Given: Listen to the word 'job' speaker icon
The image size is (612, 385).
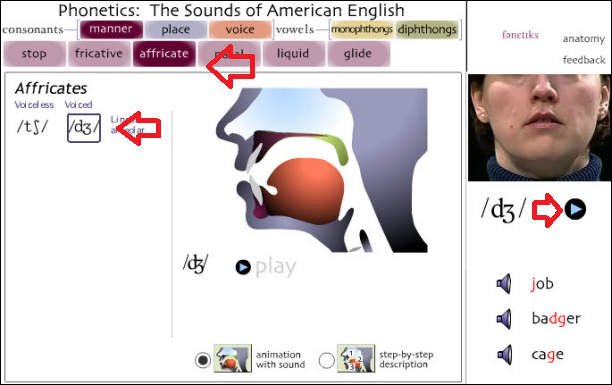Looking at the screenshot, I should click(x=504, y=284).
